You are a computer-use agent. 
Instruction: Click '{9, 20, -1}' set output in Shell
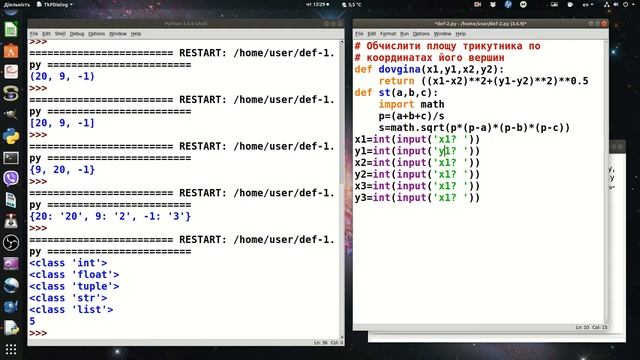click(62, 169)
